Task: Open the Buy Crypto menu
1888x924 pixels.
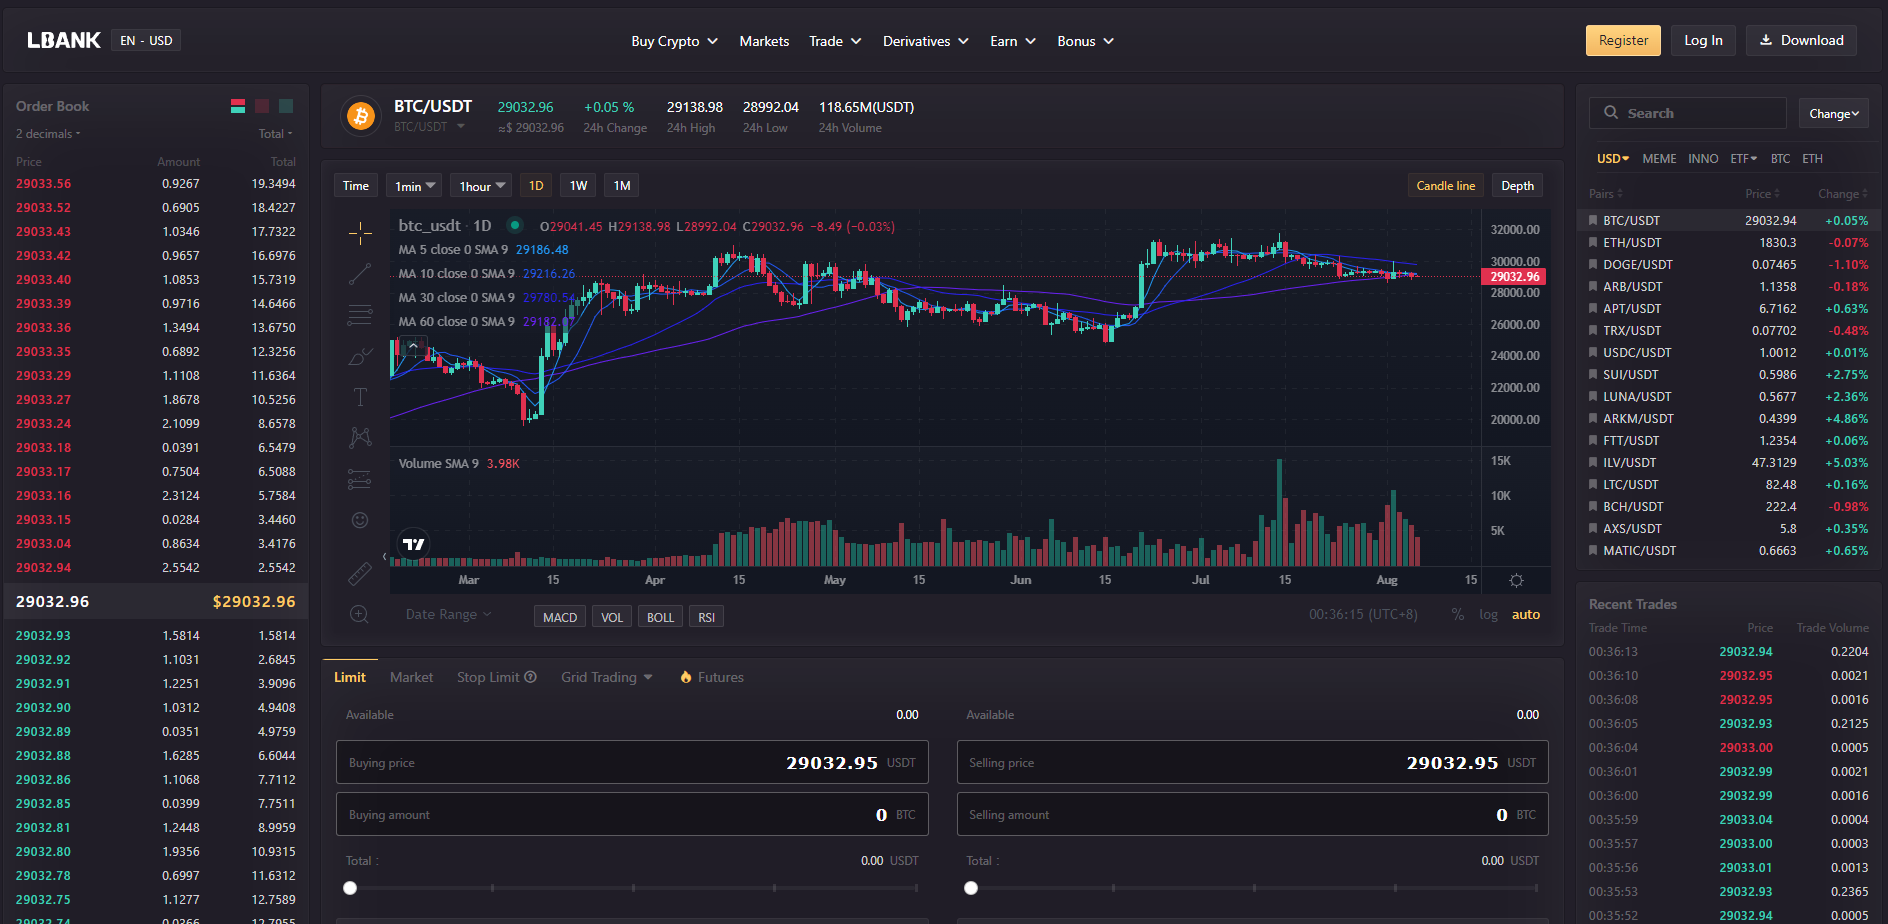Action: [675, 41]
